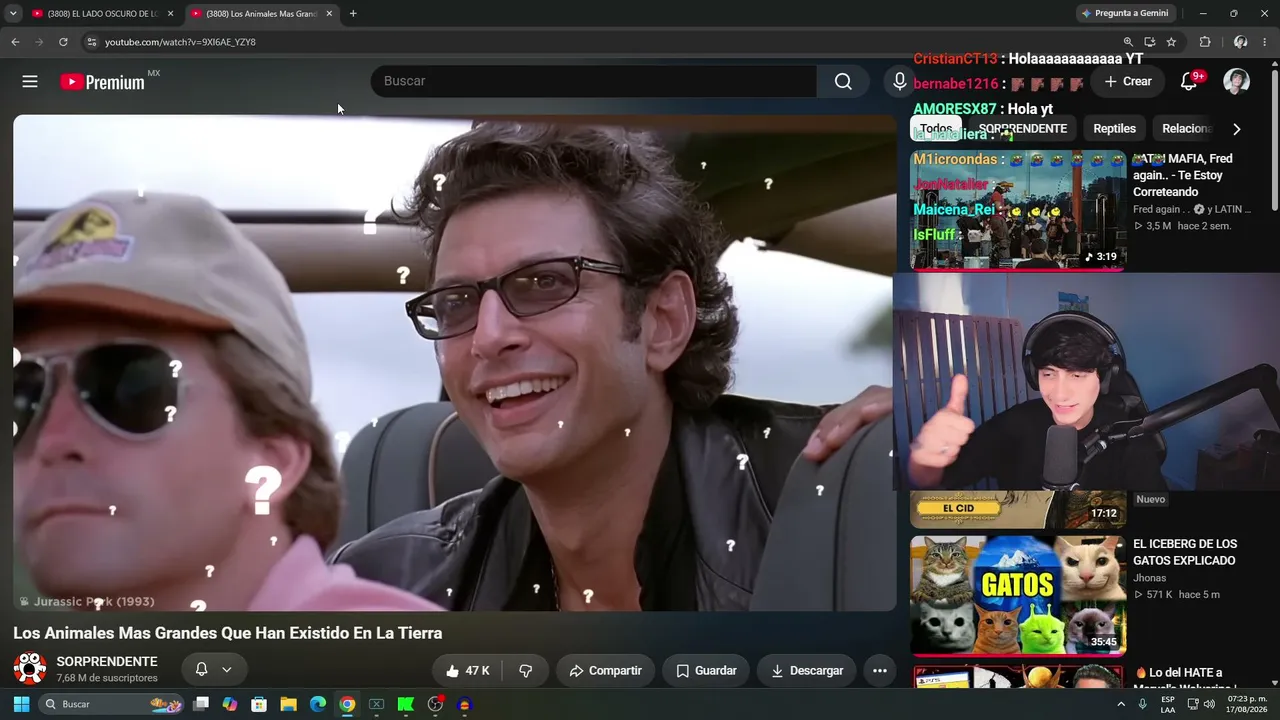Screen dimensions: 1280x720
Task: Open the GATOS iceberg video thumbnail
Action: coord(1018,596)
